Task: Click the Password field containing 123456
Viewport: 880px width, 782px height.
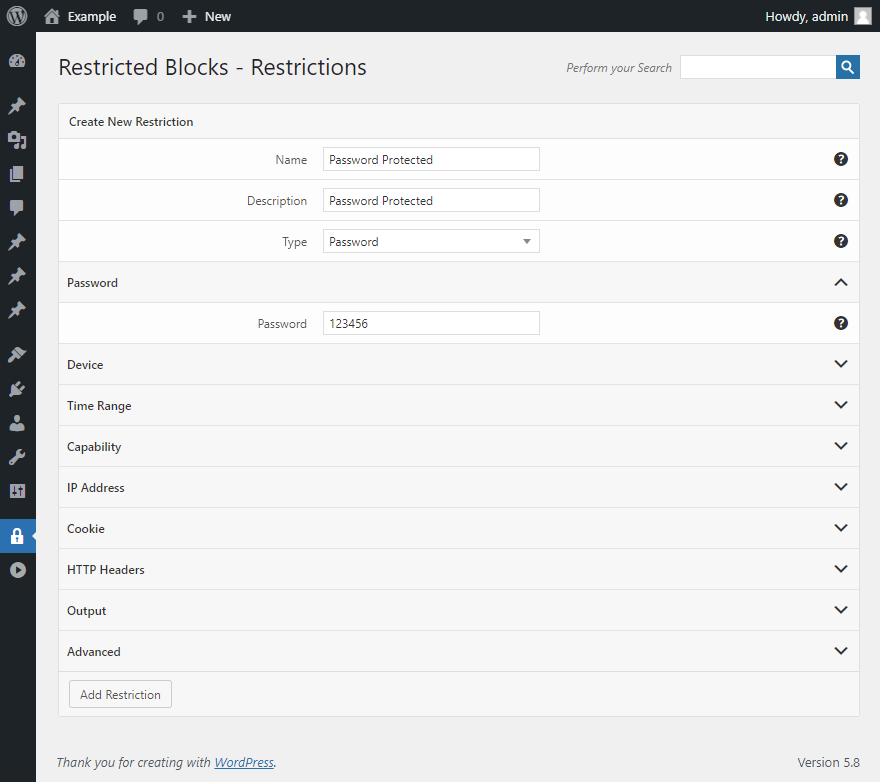Action: coord(431,323)
